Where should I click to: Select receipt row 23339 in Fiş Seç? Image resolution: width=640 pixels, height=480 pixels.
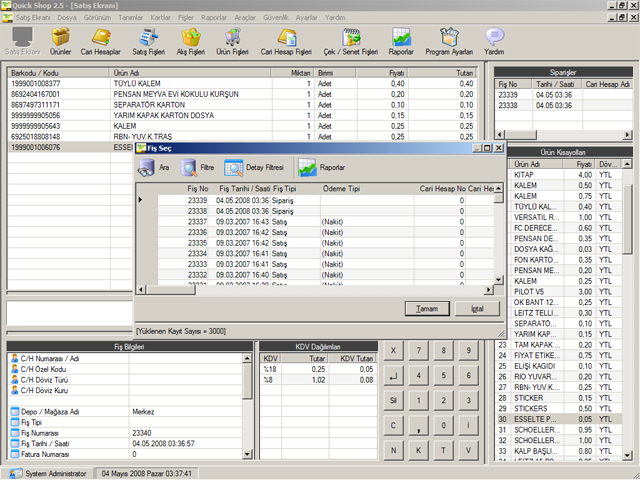[x=325, y=200]
